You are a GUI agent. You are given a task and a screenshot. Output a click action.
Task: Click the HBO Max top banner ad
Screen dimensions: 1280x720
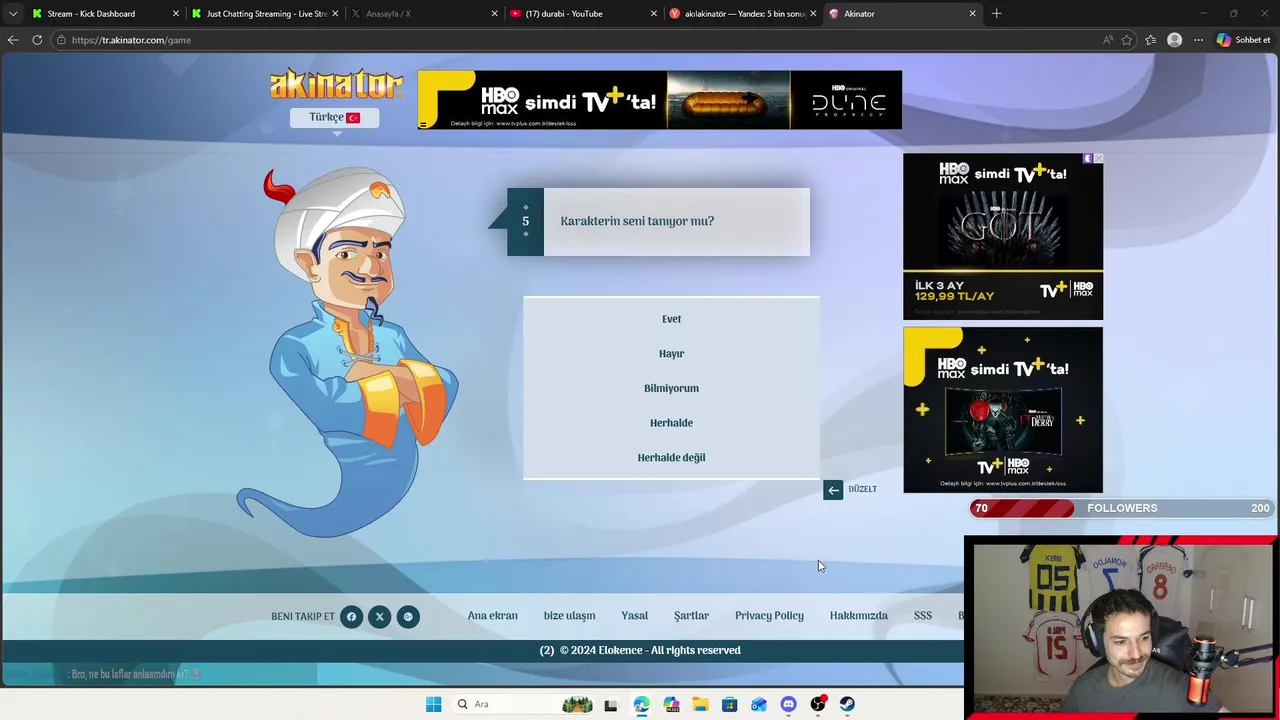click(659, 100)
